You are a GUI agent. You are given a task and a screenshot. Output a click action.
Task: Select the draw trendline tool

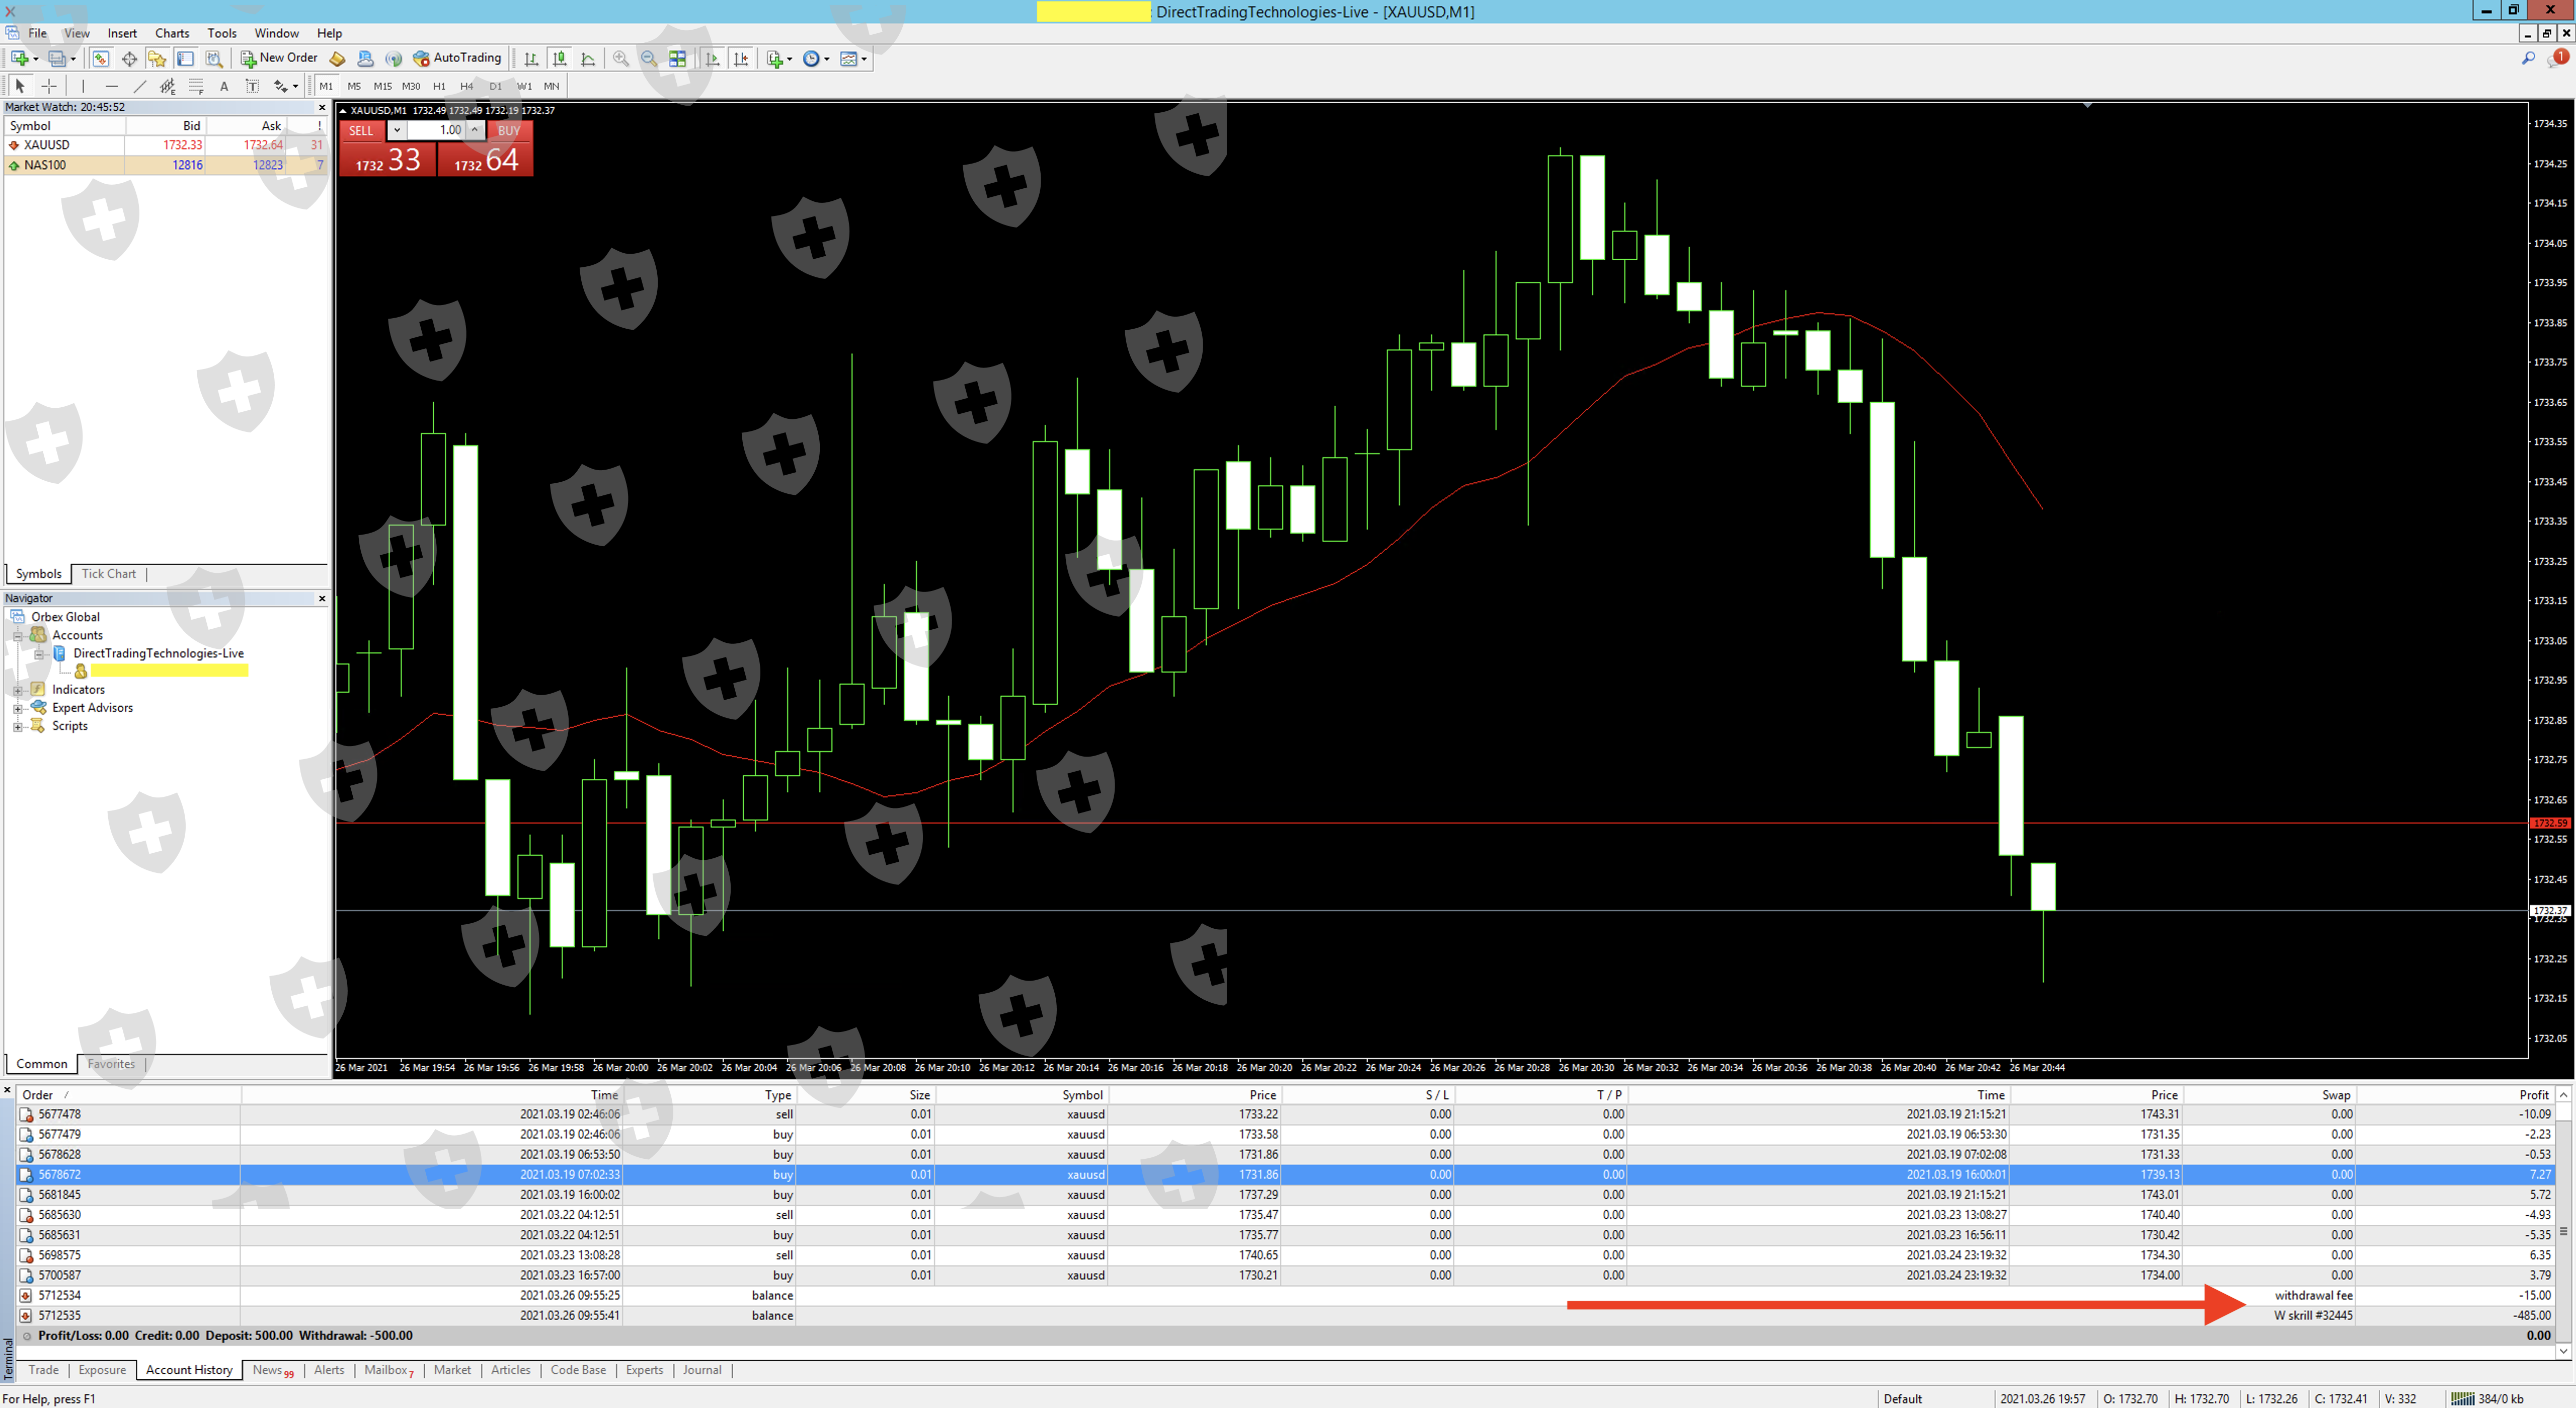click(140, 86)
